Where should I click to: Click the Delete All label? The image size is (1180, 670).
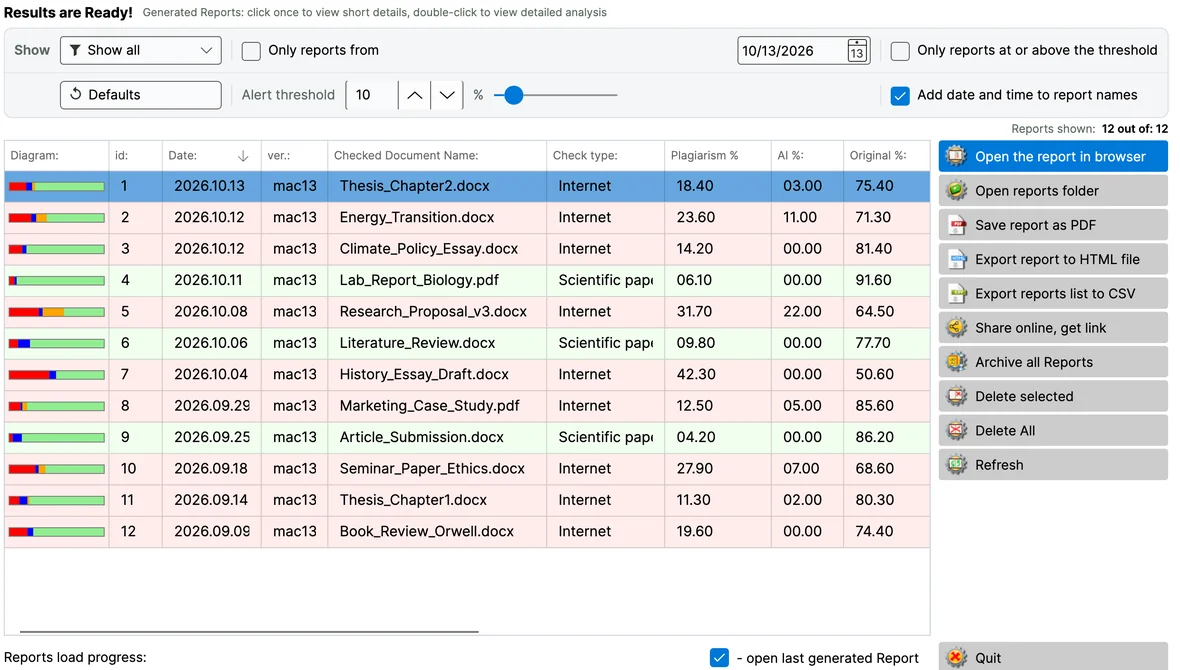pyautogui.click(x=1005, y=431)
